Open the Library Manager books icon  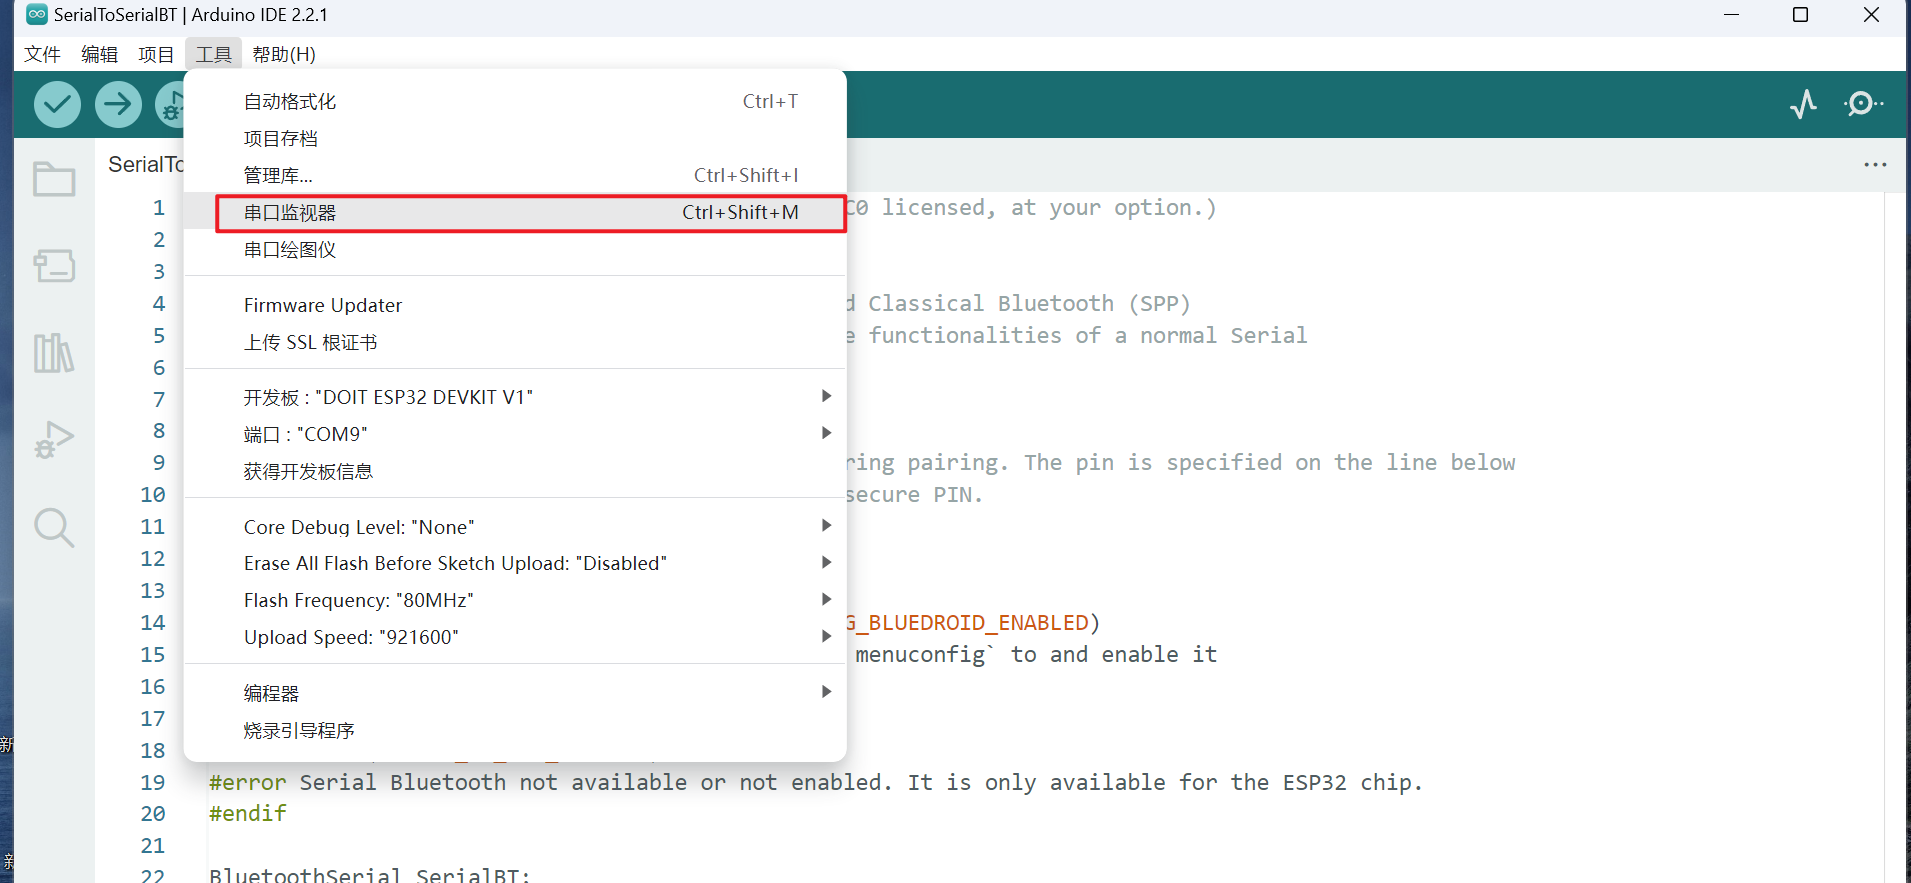(54, 353)
